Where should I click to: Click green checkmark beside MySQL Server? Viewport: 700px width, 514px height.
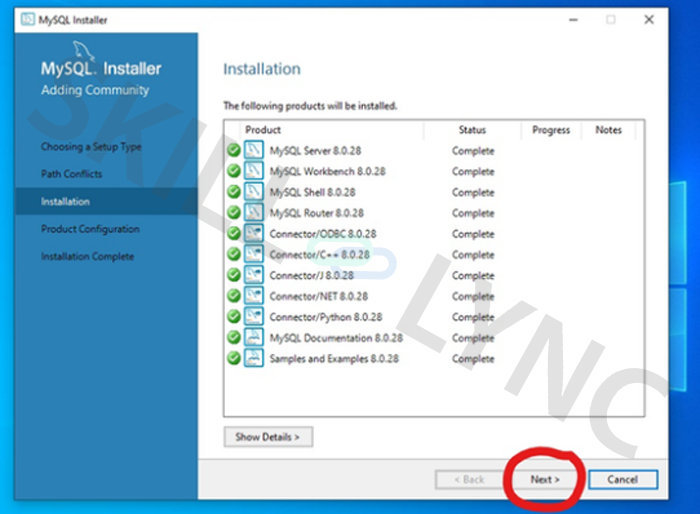tap(233, 150)
